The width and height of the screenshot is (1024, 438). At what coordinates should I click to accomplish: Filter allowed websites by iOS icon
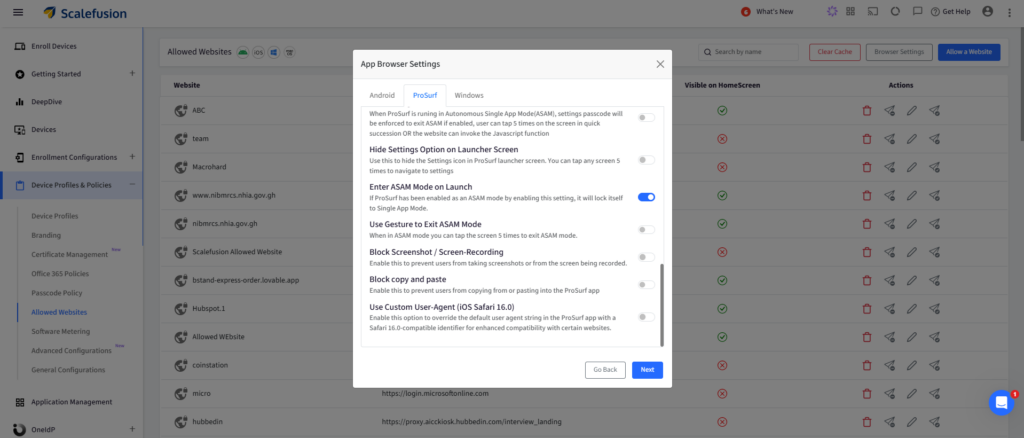point(258,52)
